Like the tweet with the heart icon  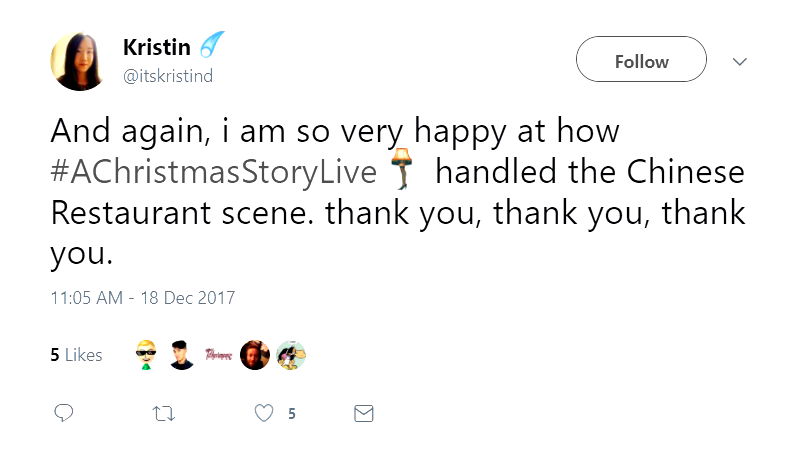tap(264, 413)
